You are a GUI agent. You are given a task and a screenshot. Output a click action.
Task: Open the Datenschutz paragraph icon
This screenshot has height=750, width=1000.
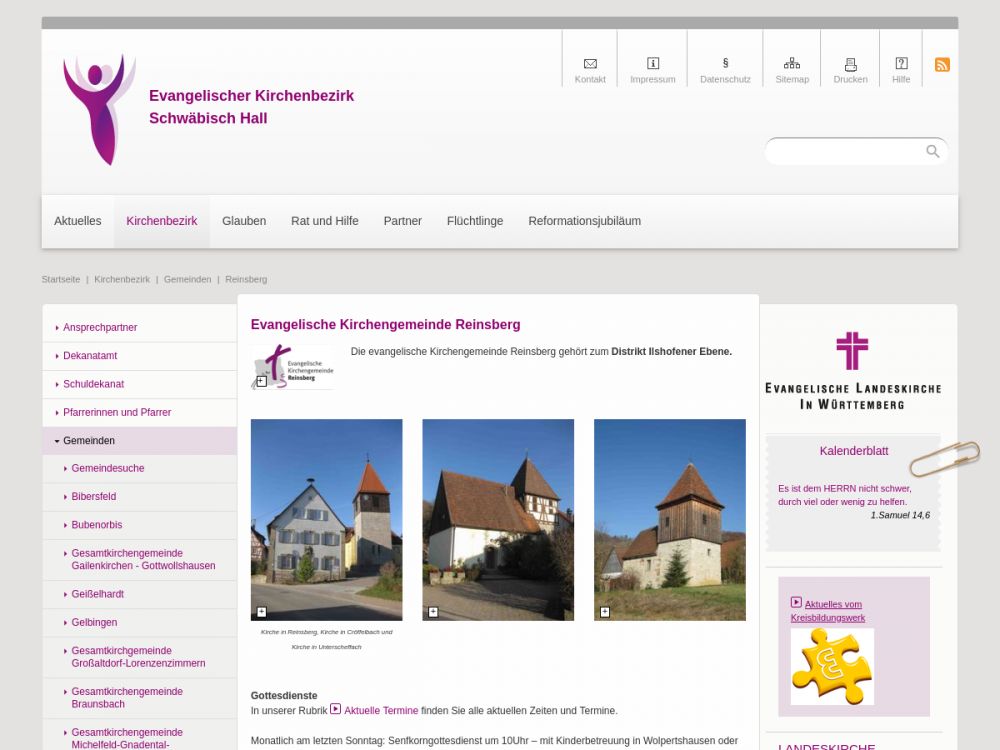pyautogui.click(x=725, y=64)
